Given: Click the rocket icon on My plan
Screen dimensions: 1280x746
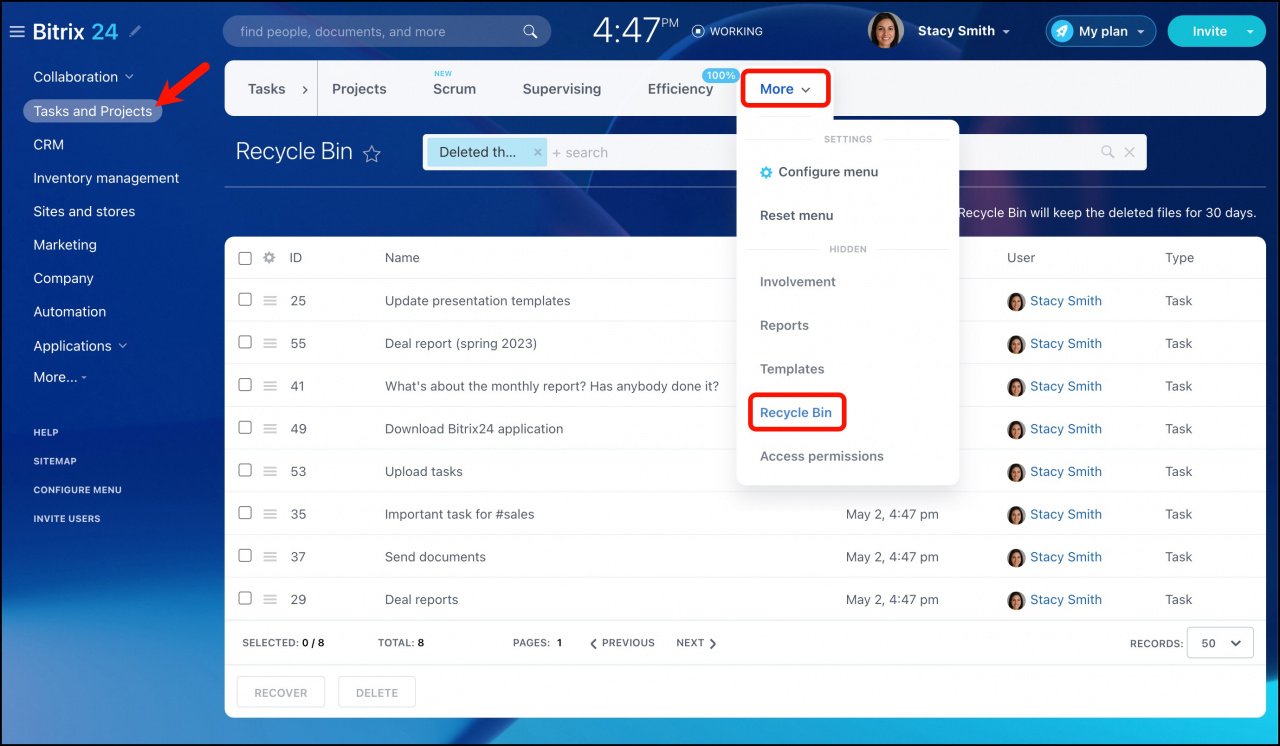Looking at the screenshot, I should tap(1061, 31).
